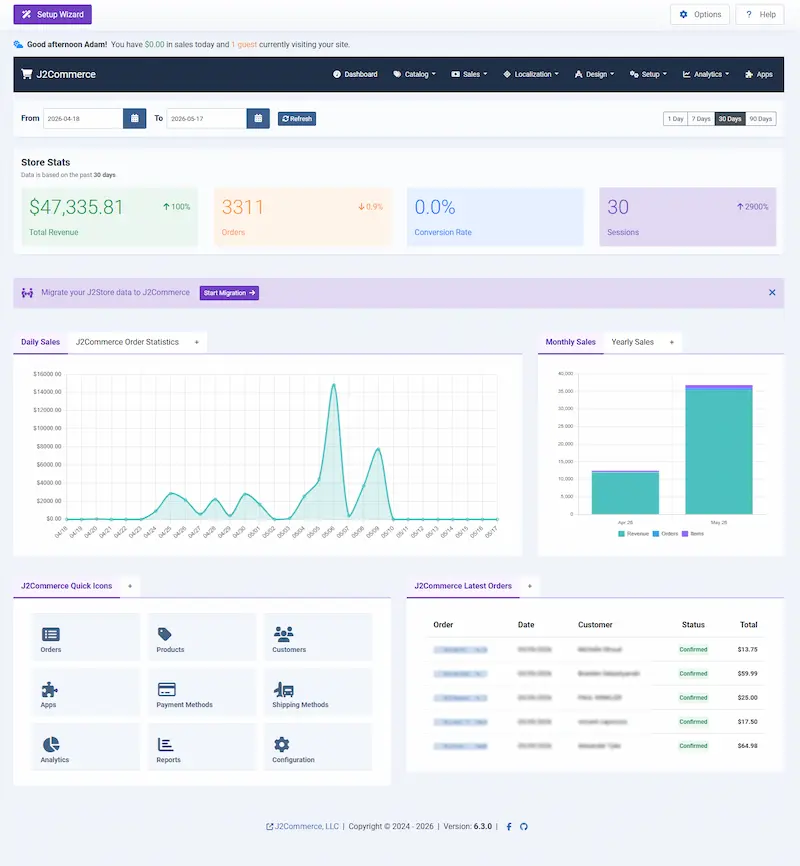Expand the Catalog dropdown menu
Image resolution: width=800 pixels, height=866 pixels.
414,74
